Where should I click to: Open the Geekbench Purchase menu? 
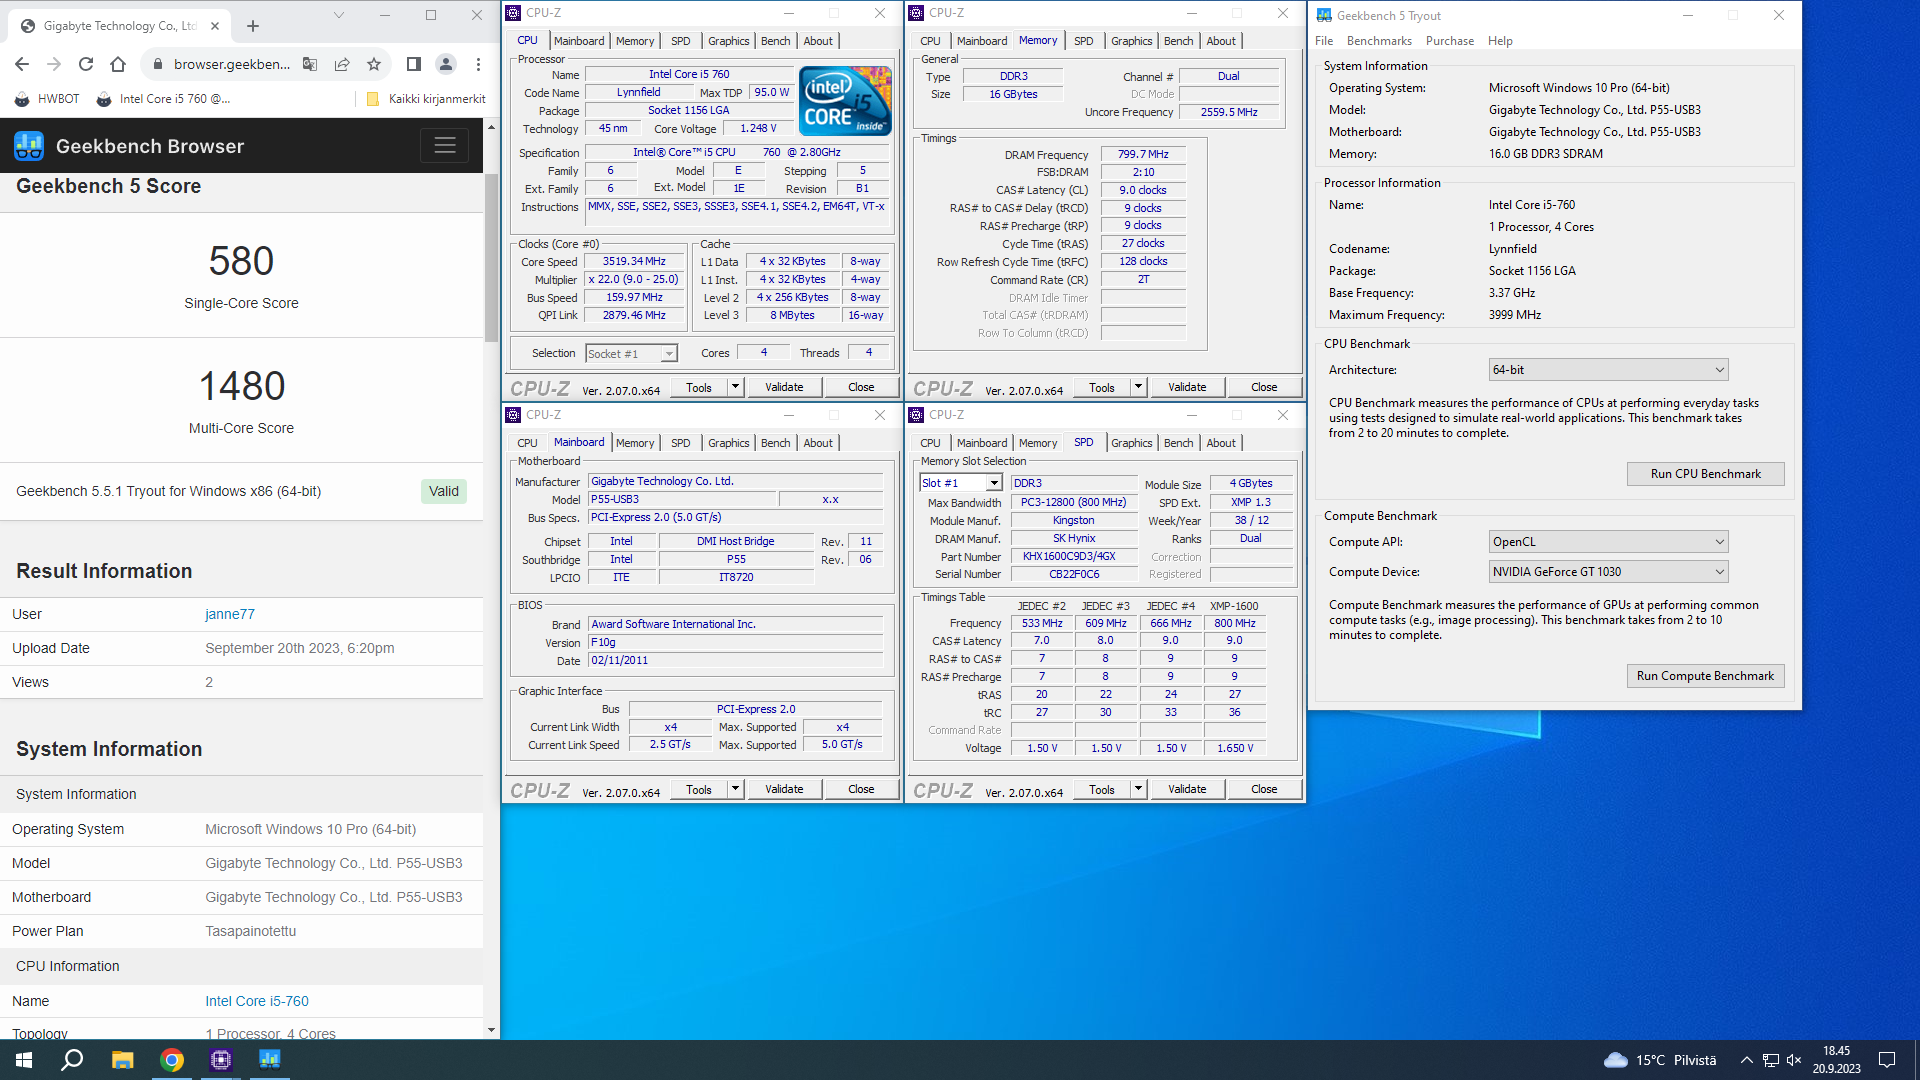[1450, 41]
